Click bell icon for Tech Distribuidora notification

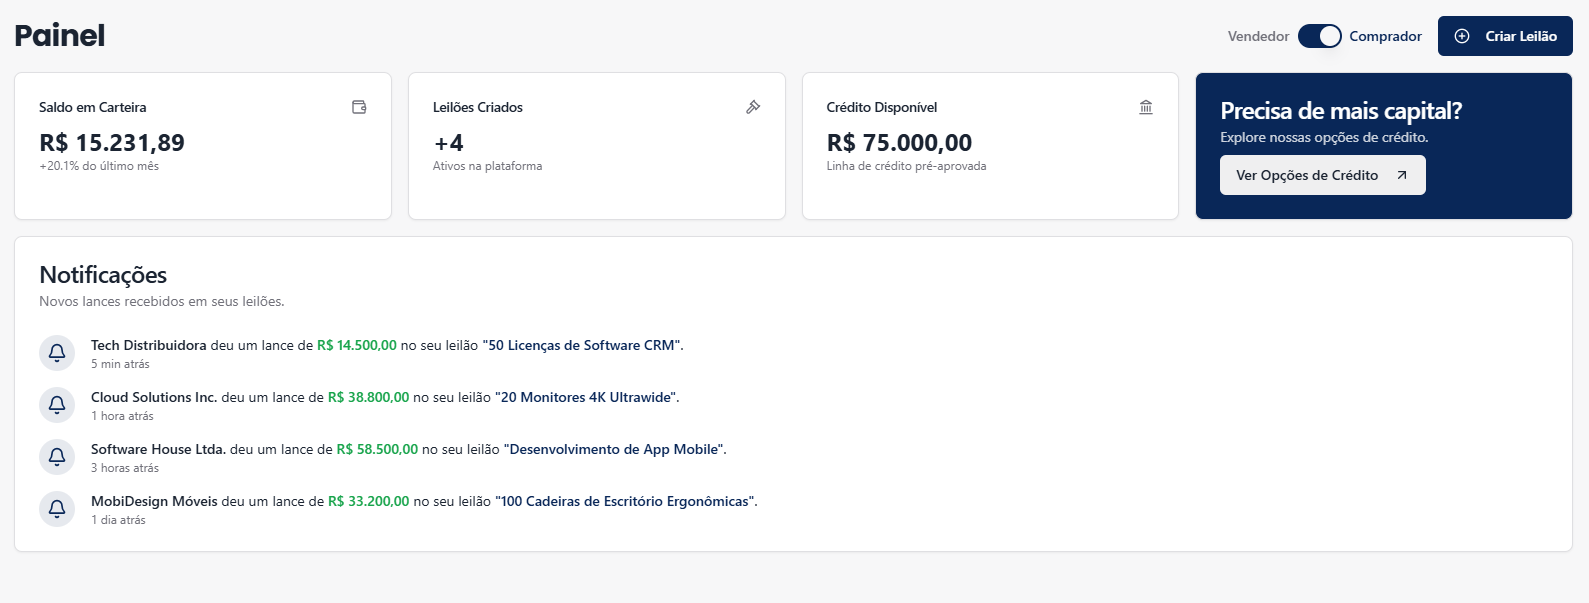pyautogui.click(x=57, y=353)
